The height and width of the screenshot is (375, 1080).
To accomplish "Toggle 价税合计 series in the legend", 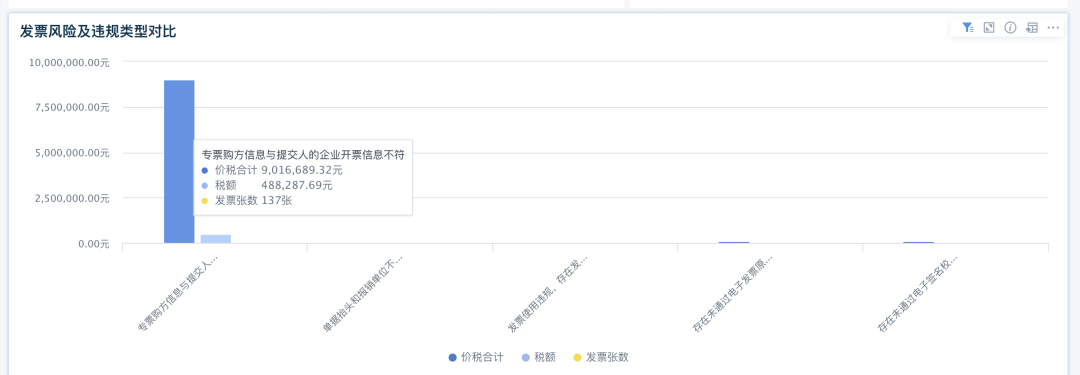I will pos(475,357).
